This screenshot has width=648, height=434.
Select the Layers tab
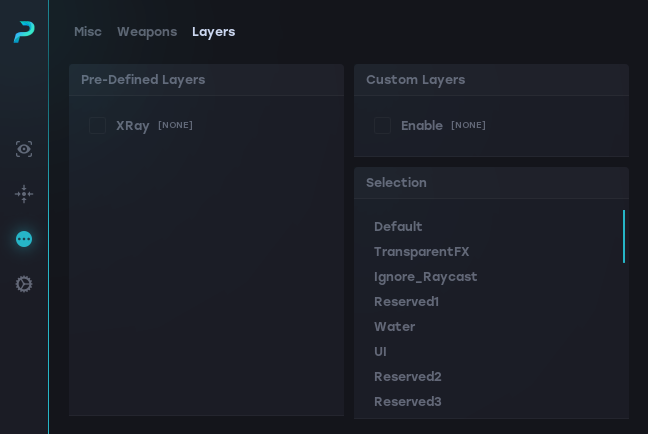point(214,32)
